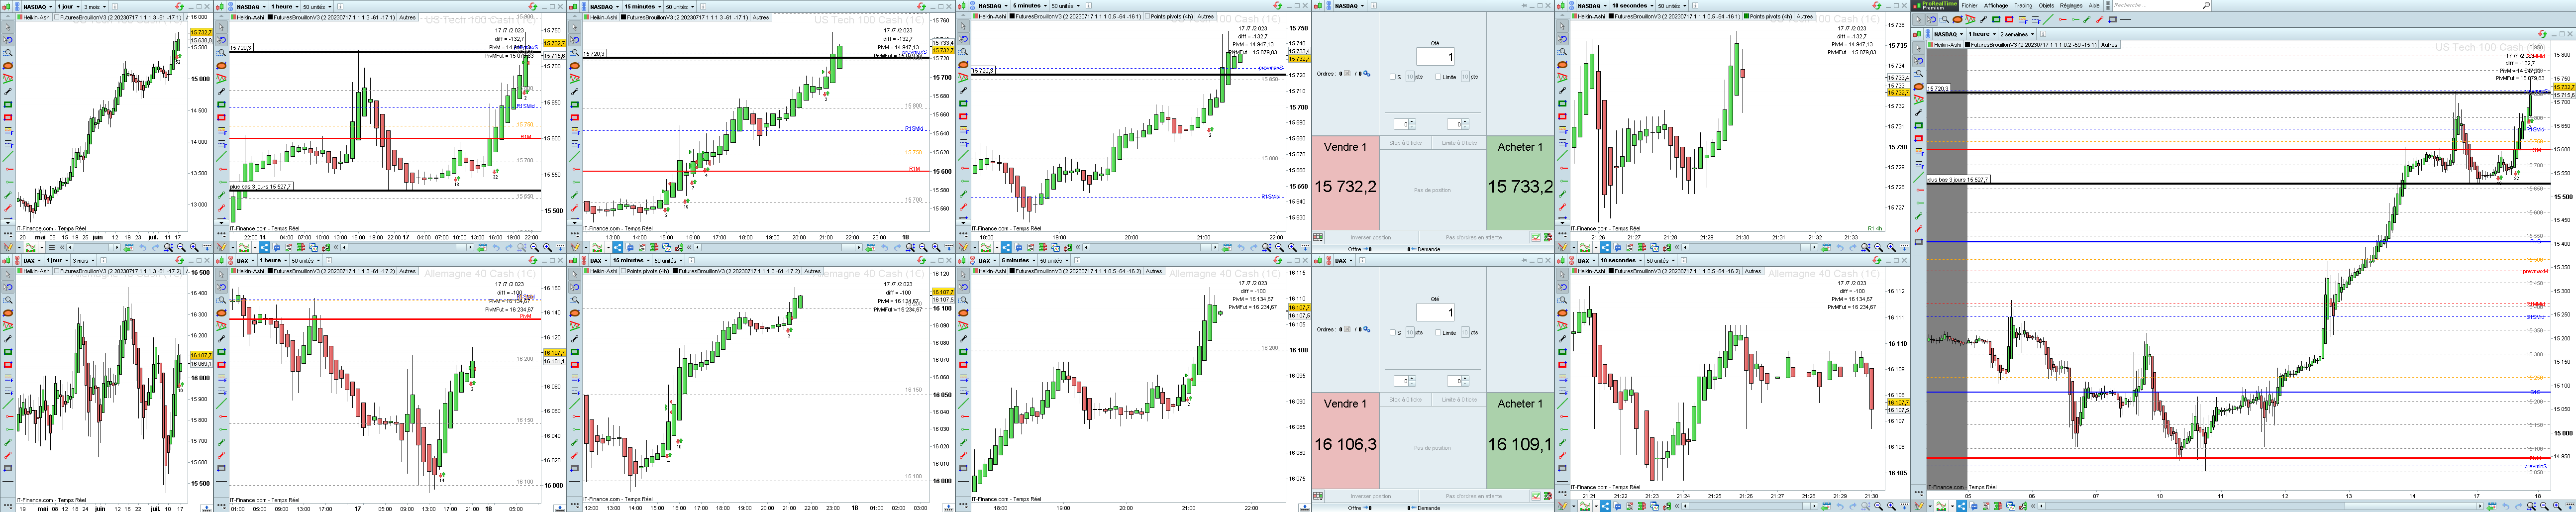Choose the plain black line tool in the top main toolbar
This screenshot has height=512, width=2576.
point(2126,19)
